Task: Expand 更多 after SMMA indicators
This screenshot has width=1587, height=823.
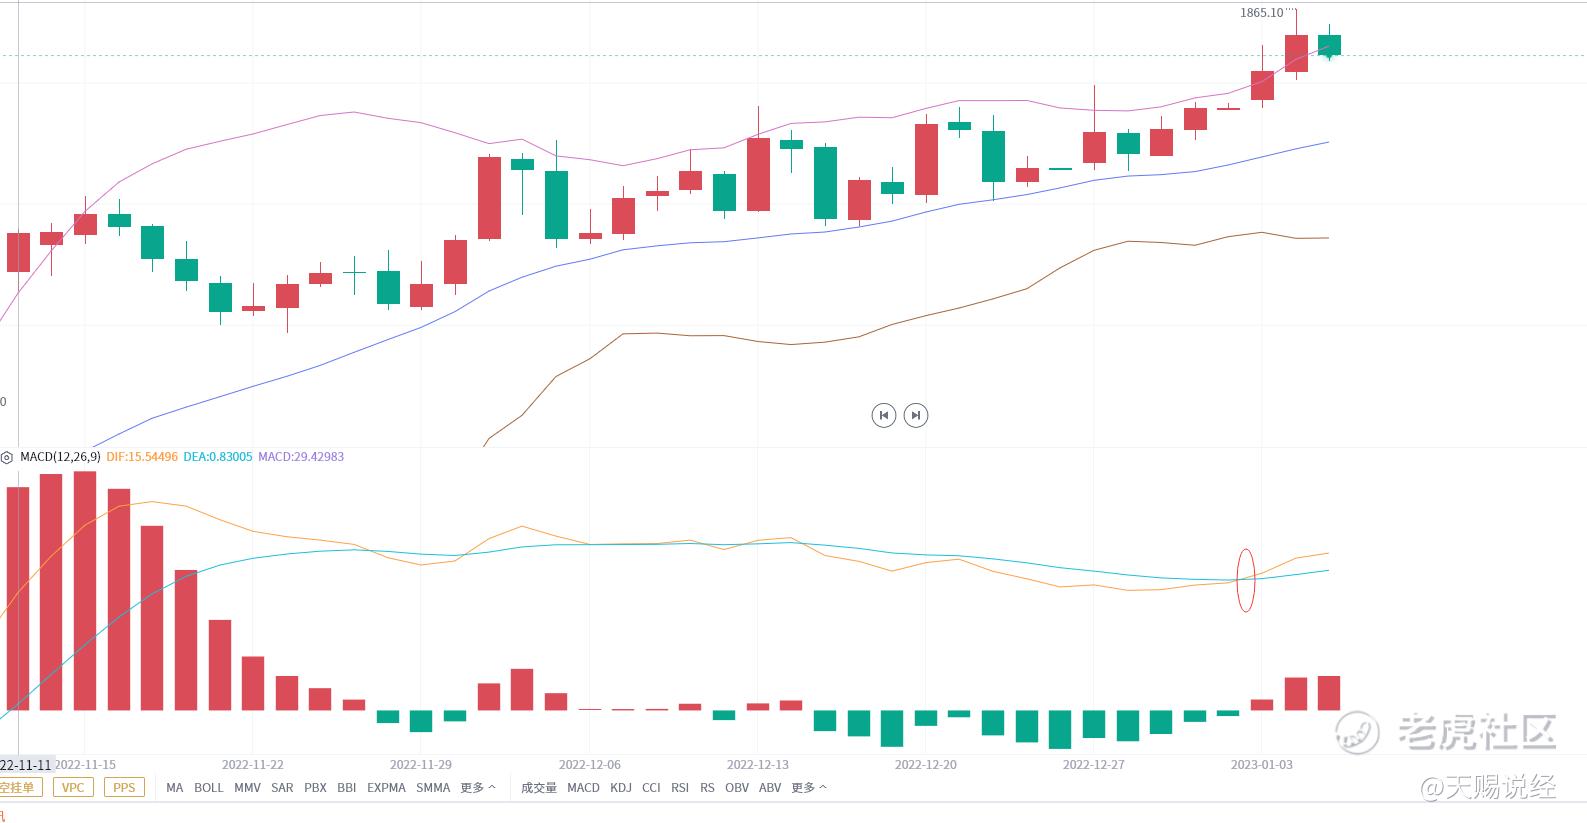Action: click(477, 788)
